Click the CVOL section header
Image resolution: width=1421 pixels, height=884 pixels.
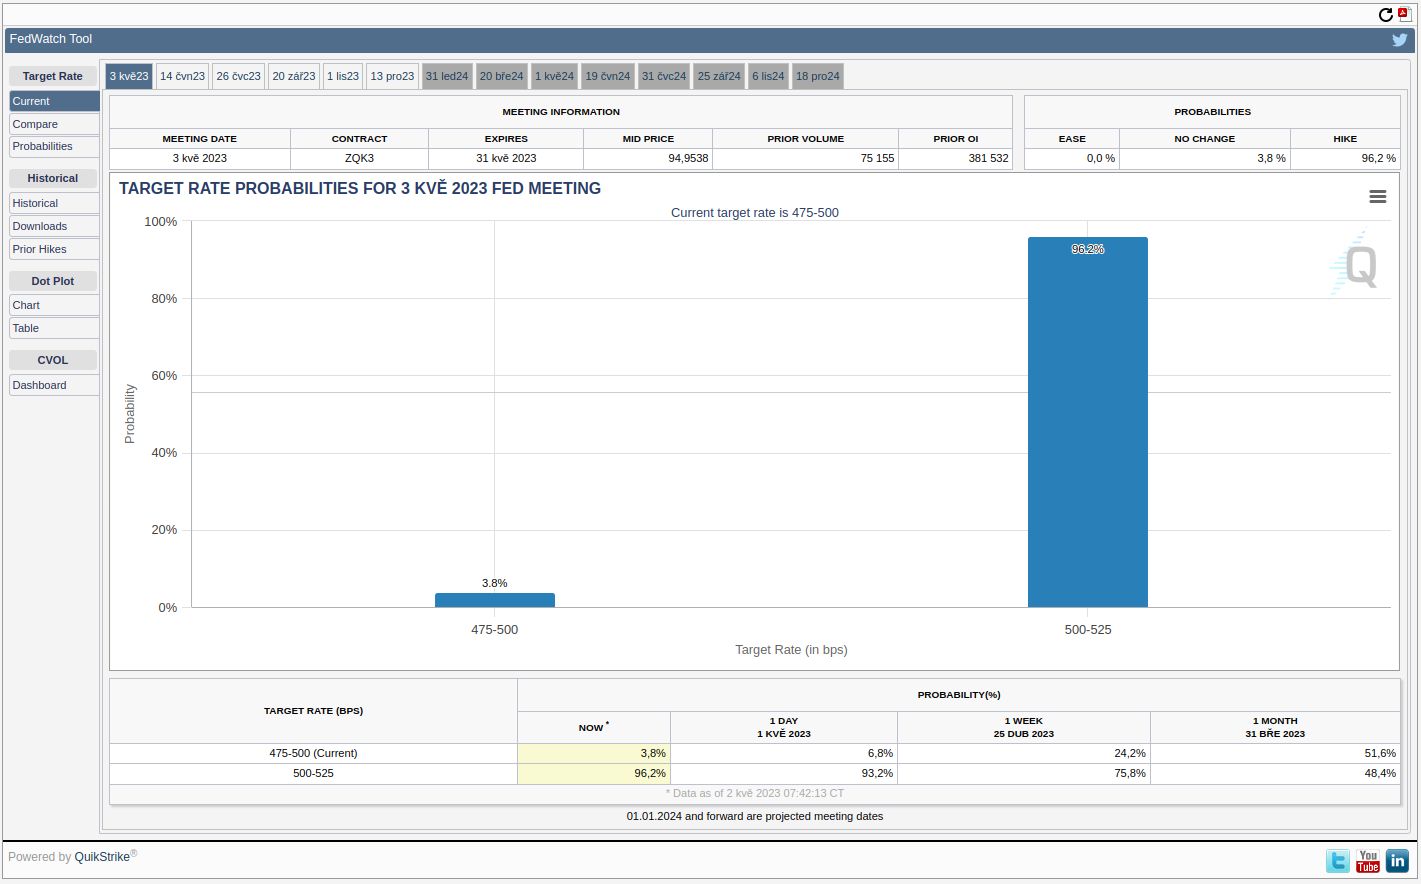point(53,360)
